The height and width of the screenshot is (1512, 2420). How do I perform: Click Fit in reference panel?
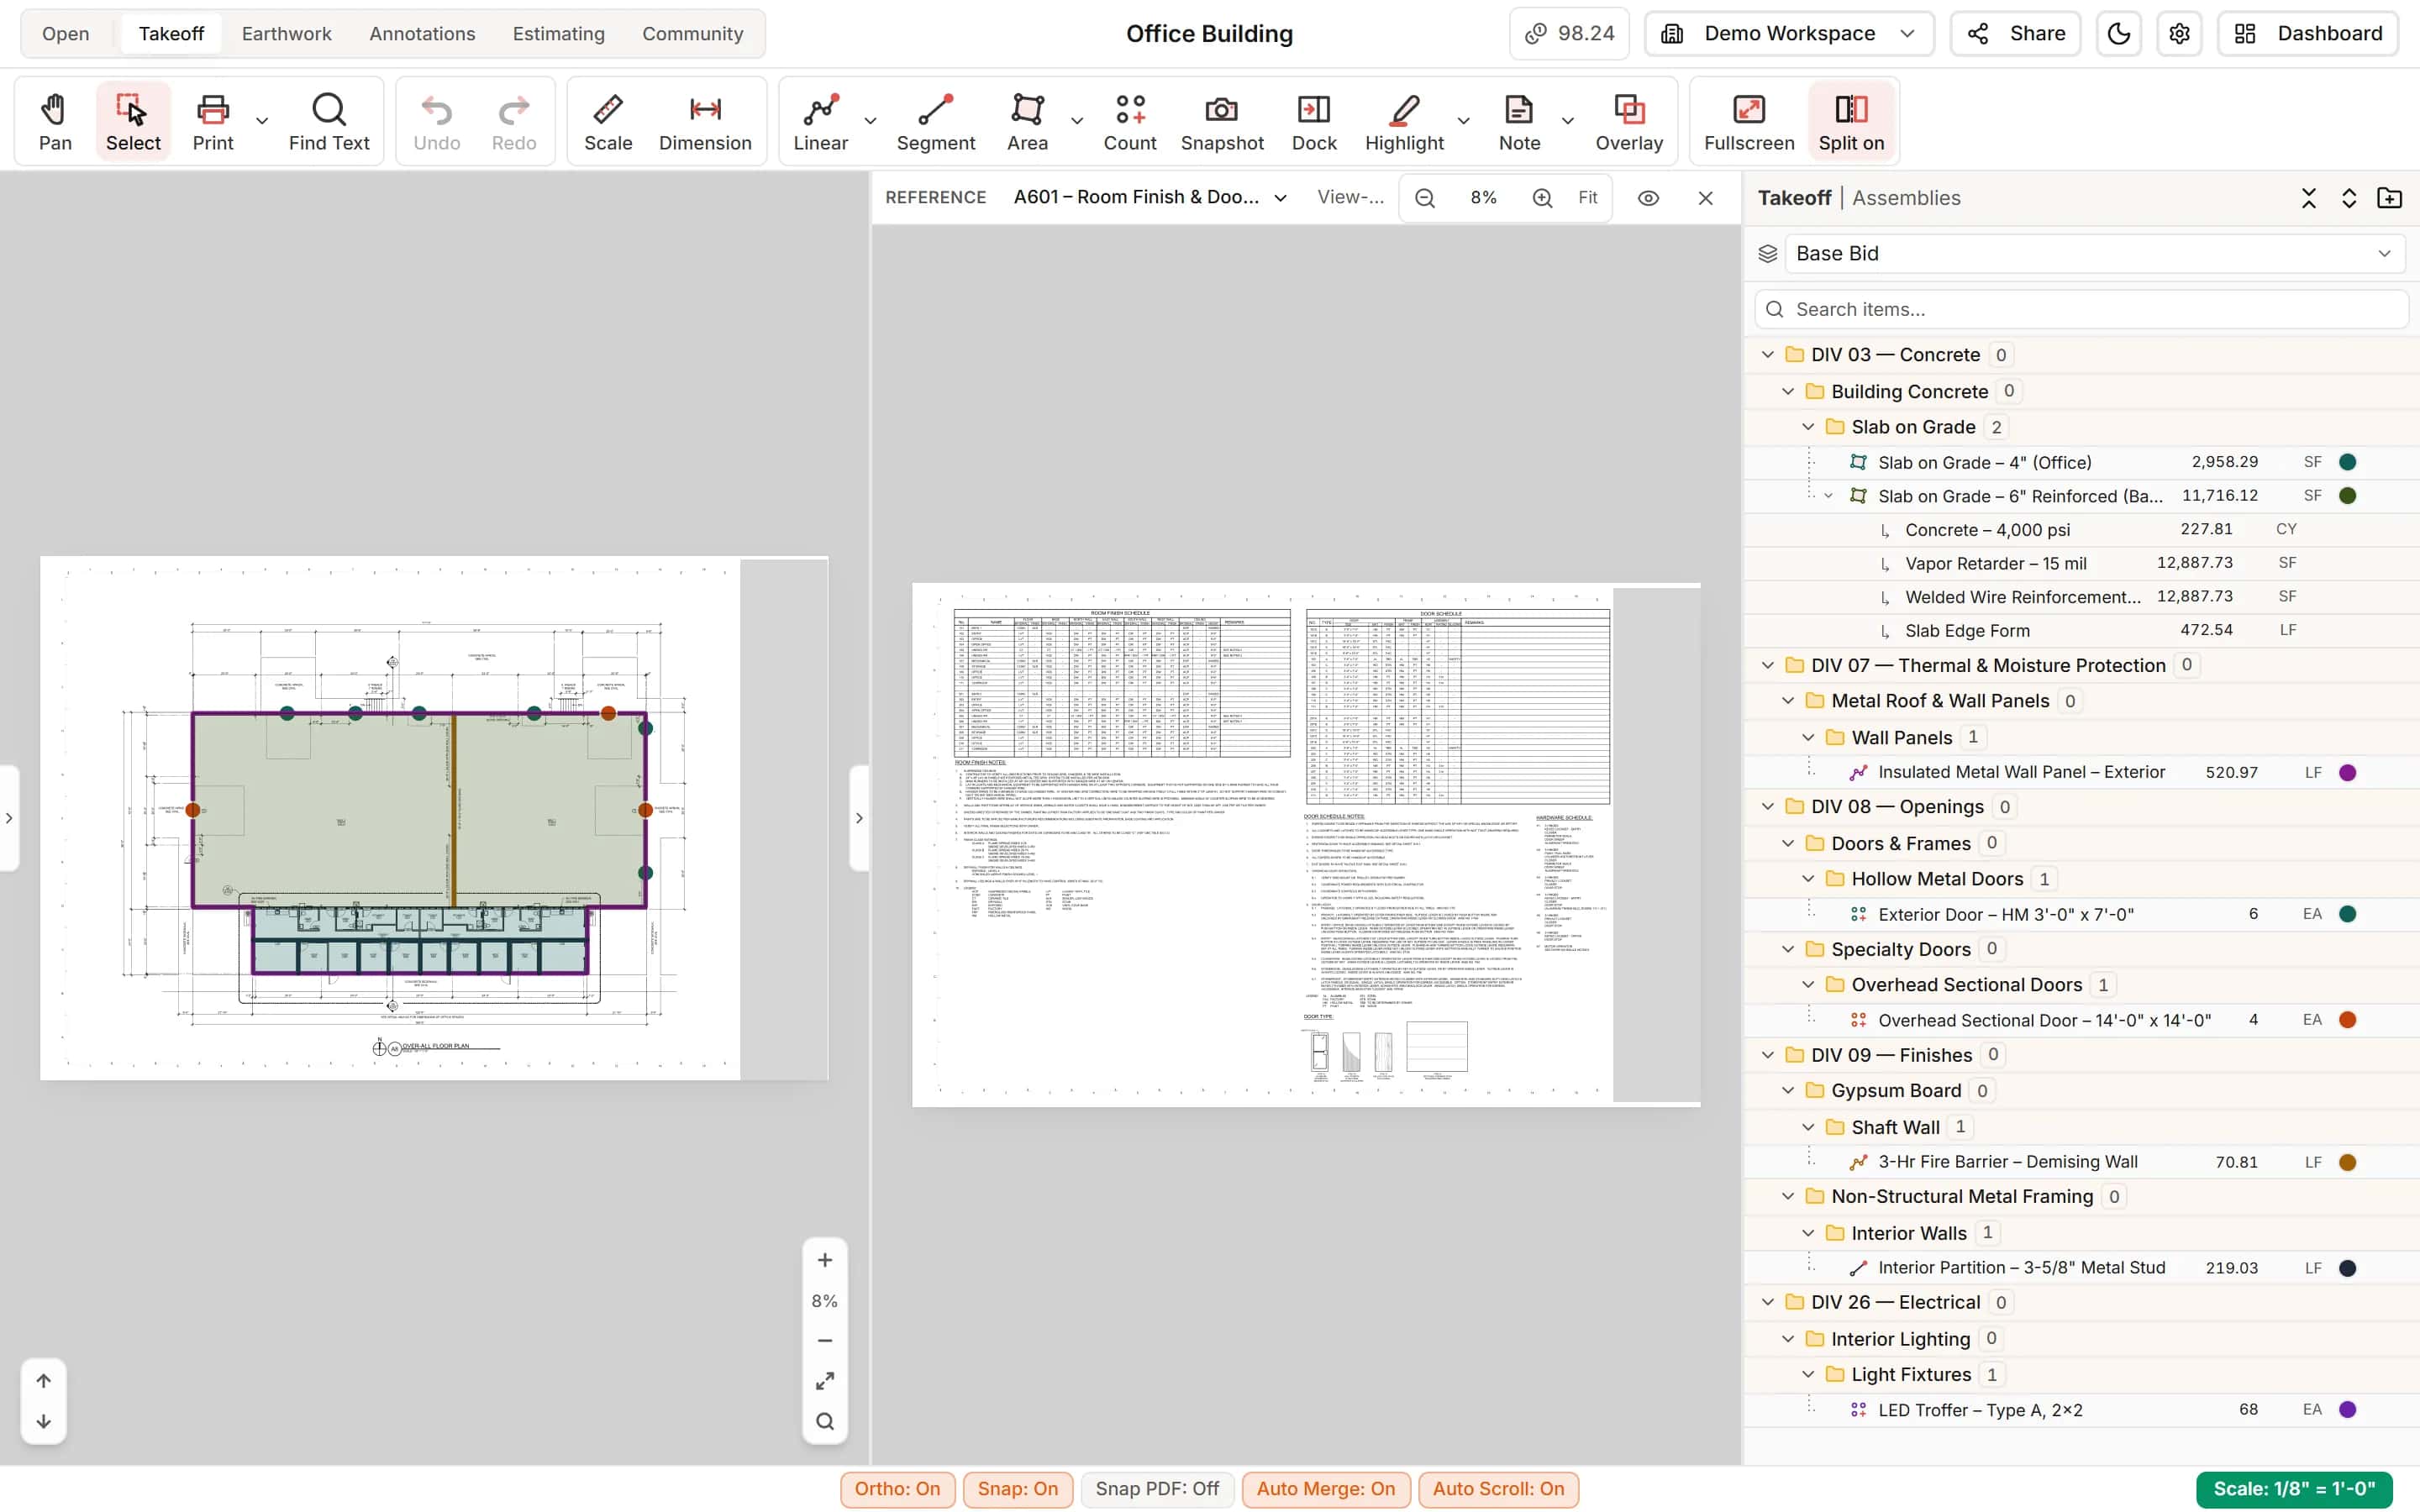(1587, 198)
